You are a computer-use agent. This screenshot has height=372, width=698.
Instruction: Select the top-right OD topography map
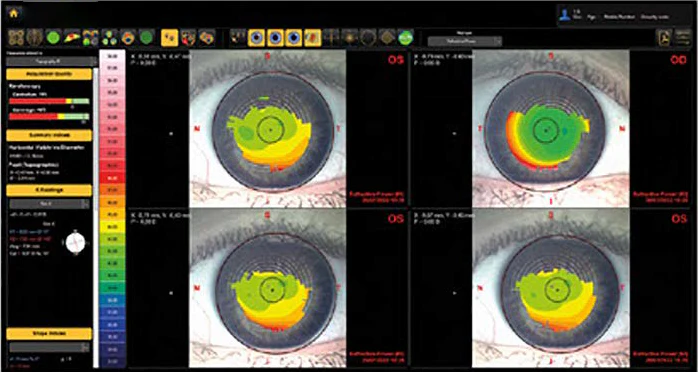point(551,128)
